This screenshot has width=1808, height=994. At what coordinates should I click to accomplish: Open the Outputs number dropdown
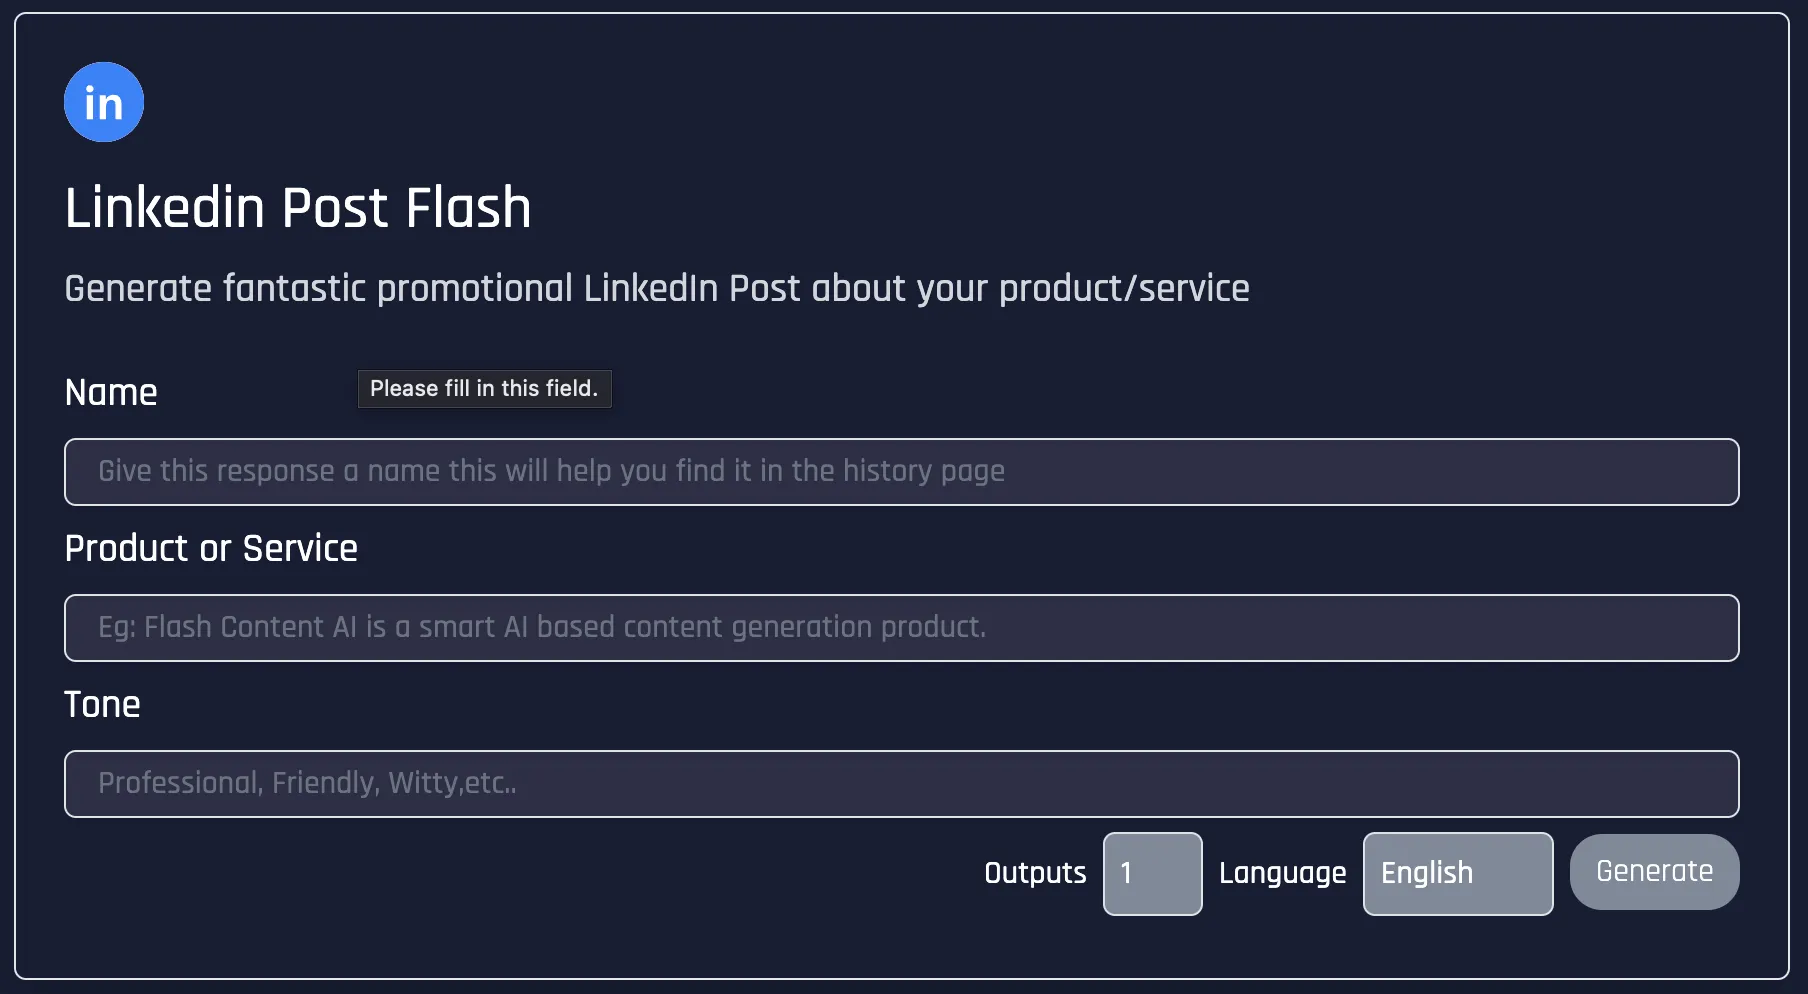point(1152,874)
